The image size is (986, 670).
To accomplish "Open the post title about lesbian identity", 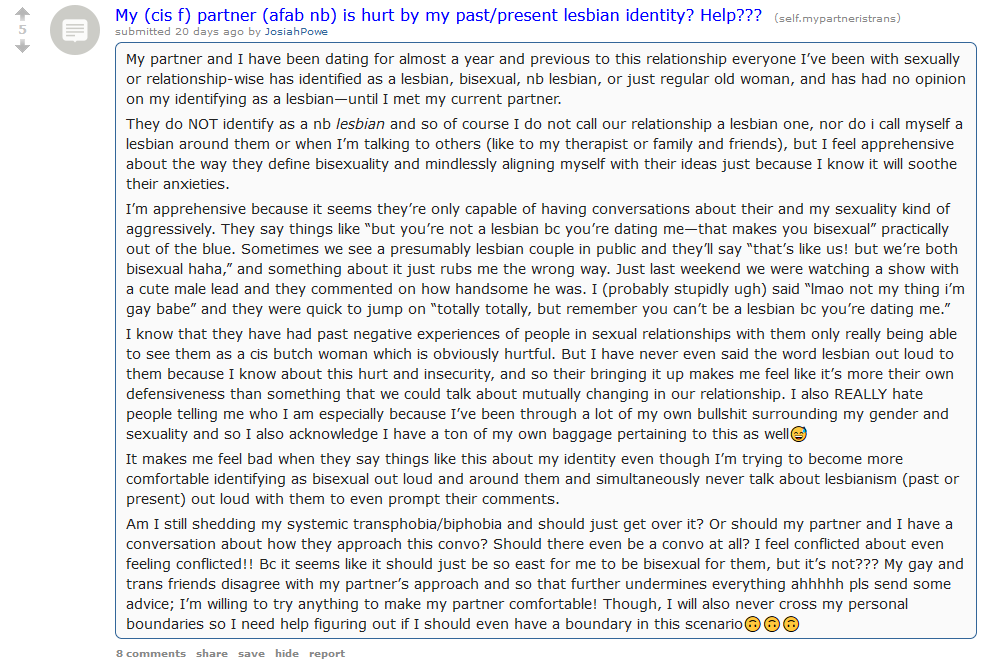I will tap(438, 15).
